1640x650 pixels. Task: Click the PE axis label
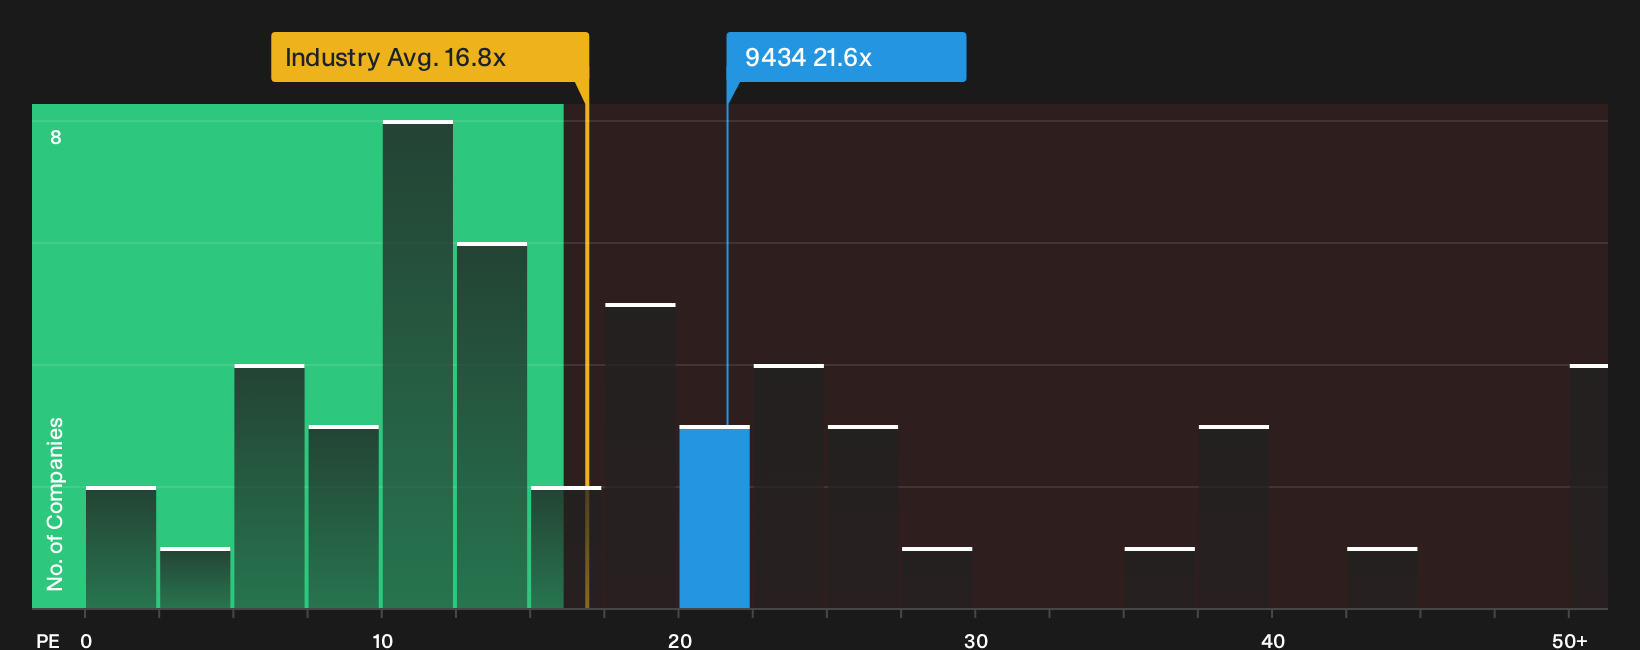pos(48,640)
